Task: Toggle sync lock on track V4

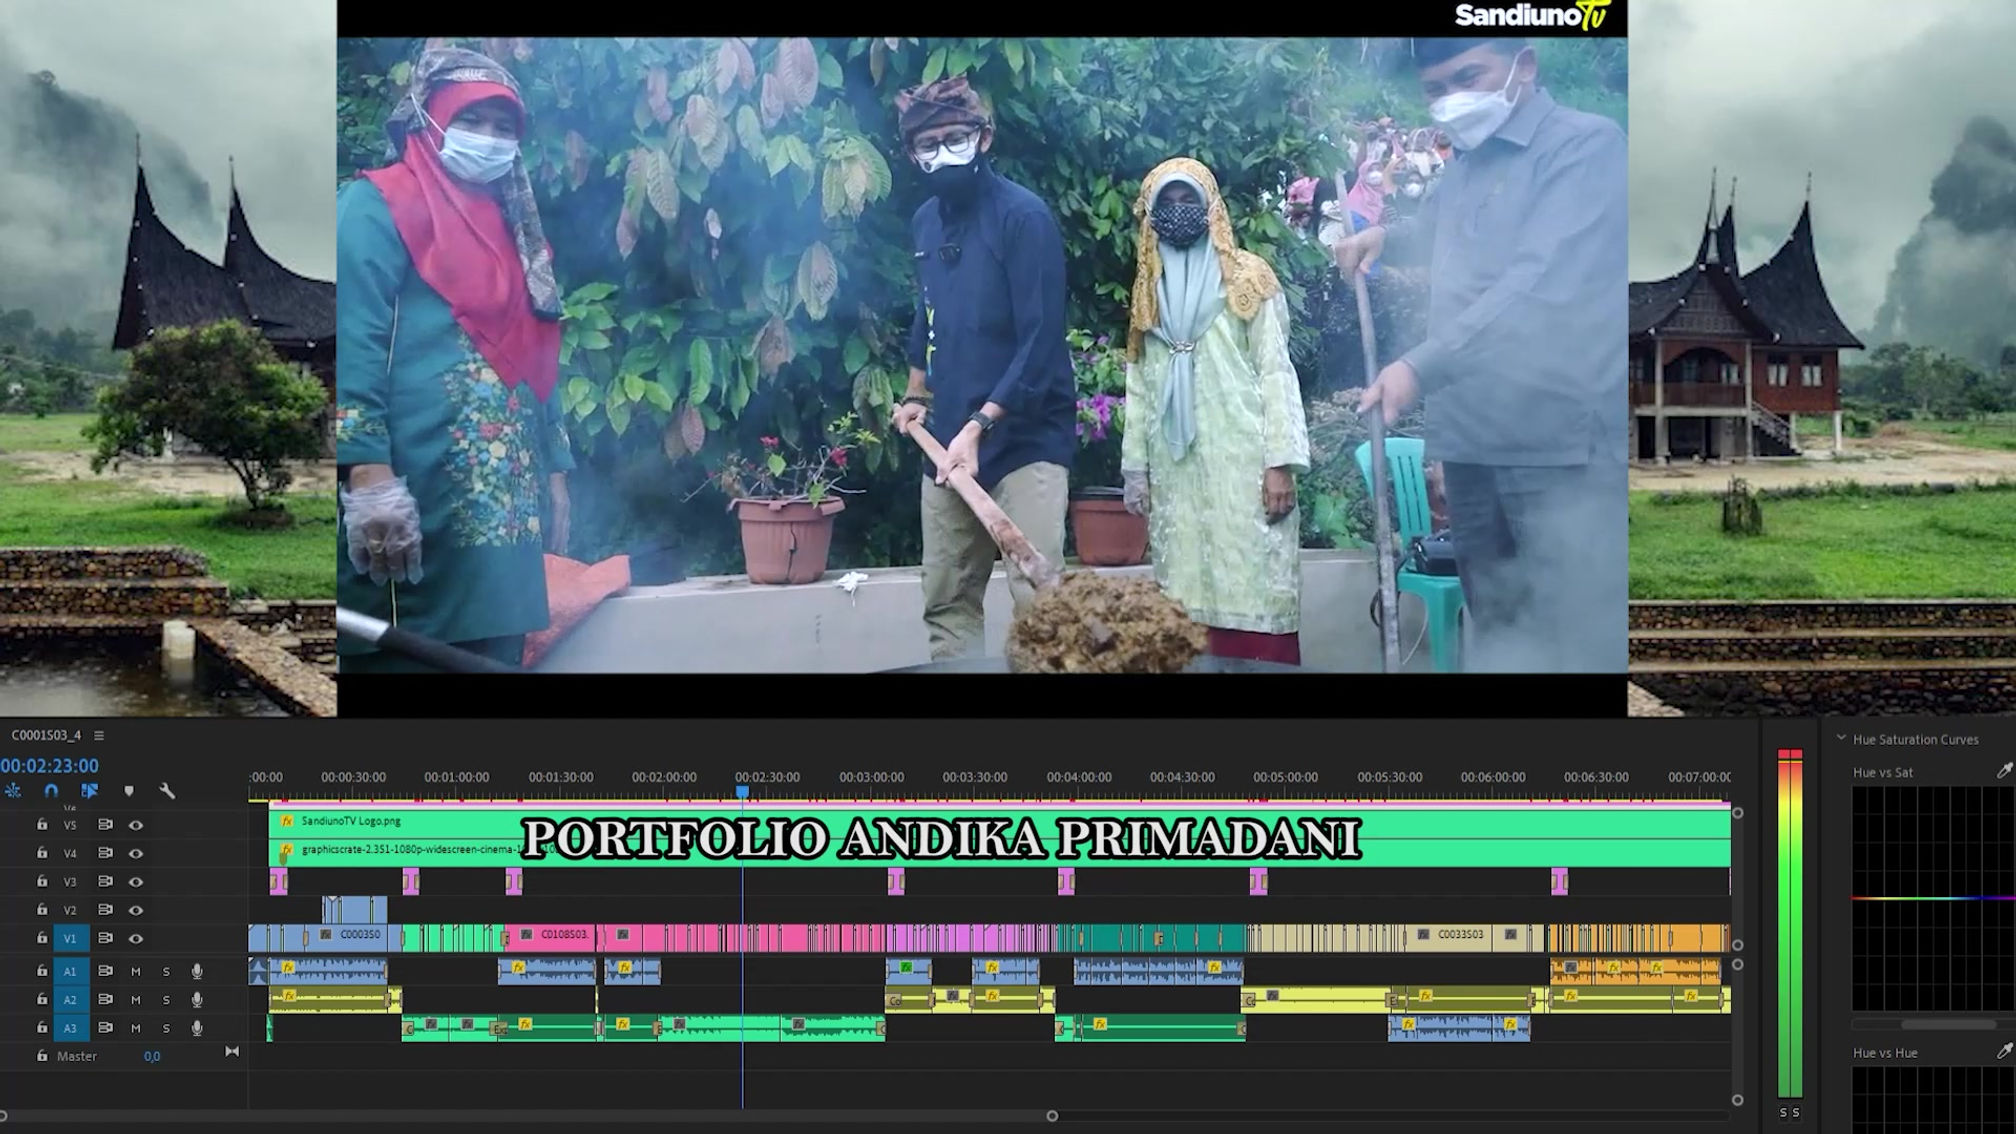Action: point(105,853)
